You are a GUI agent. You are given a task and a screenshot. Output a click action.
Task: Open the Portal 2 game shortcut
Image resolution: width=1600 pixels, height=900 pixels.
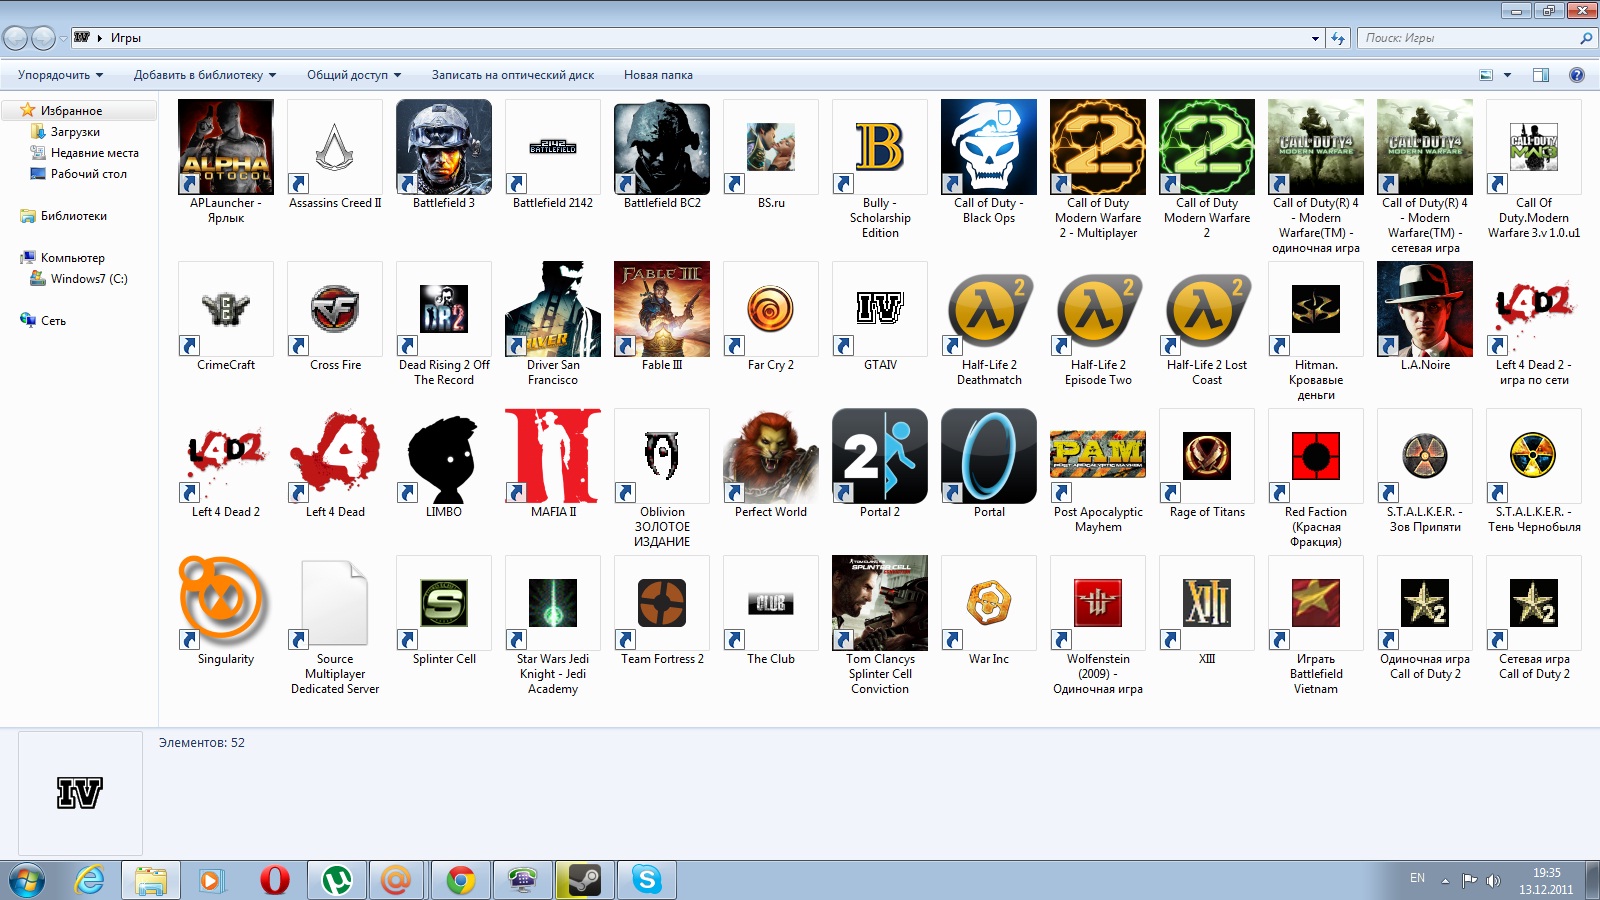click(879, 456)
